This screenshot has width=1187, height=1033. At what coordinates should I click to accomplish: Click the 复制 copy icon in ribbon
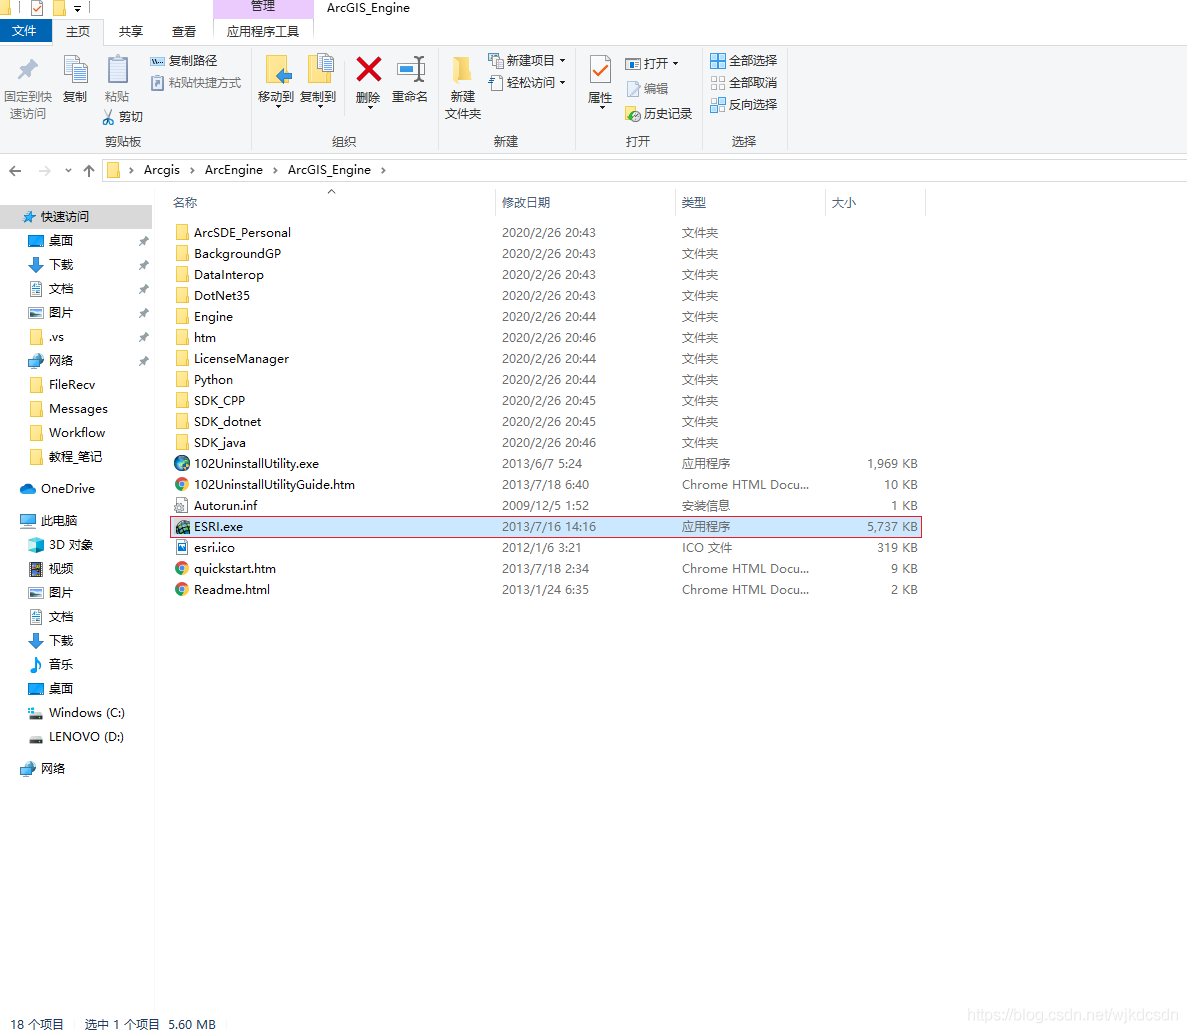coord(75,70)
